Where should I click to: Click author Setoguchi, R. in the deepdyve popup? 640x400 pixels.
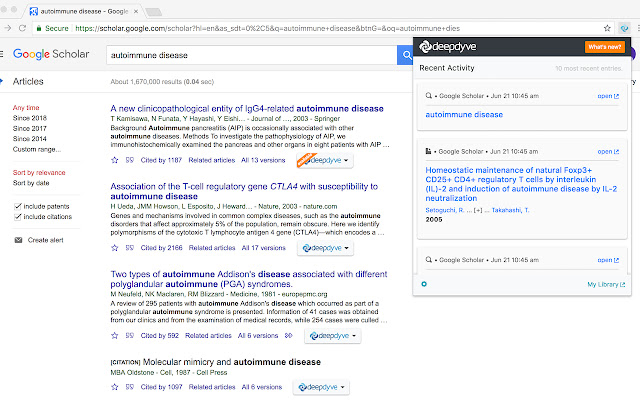445,210
